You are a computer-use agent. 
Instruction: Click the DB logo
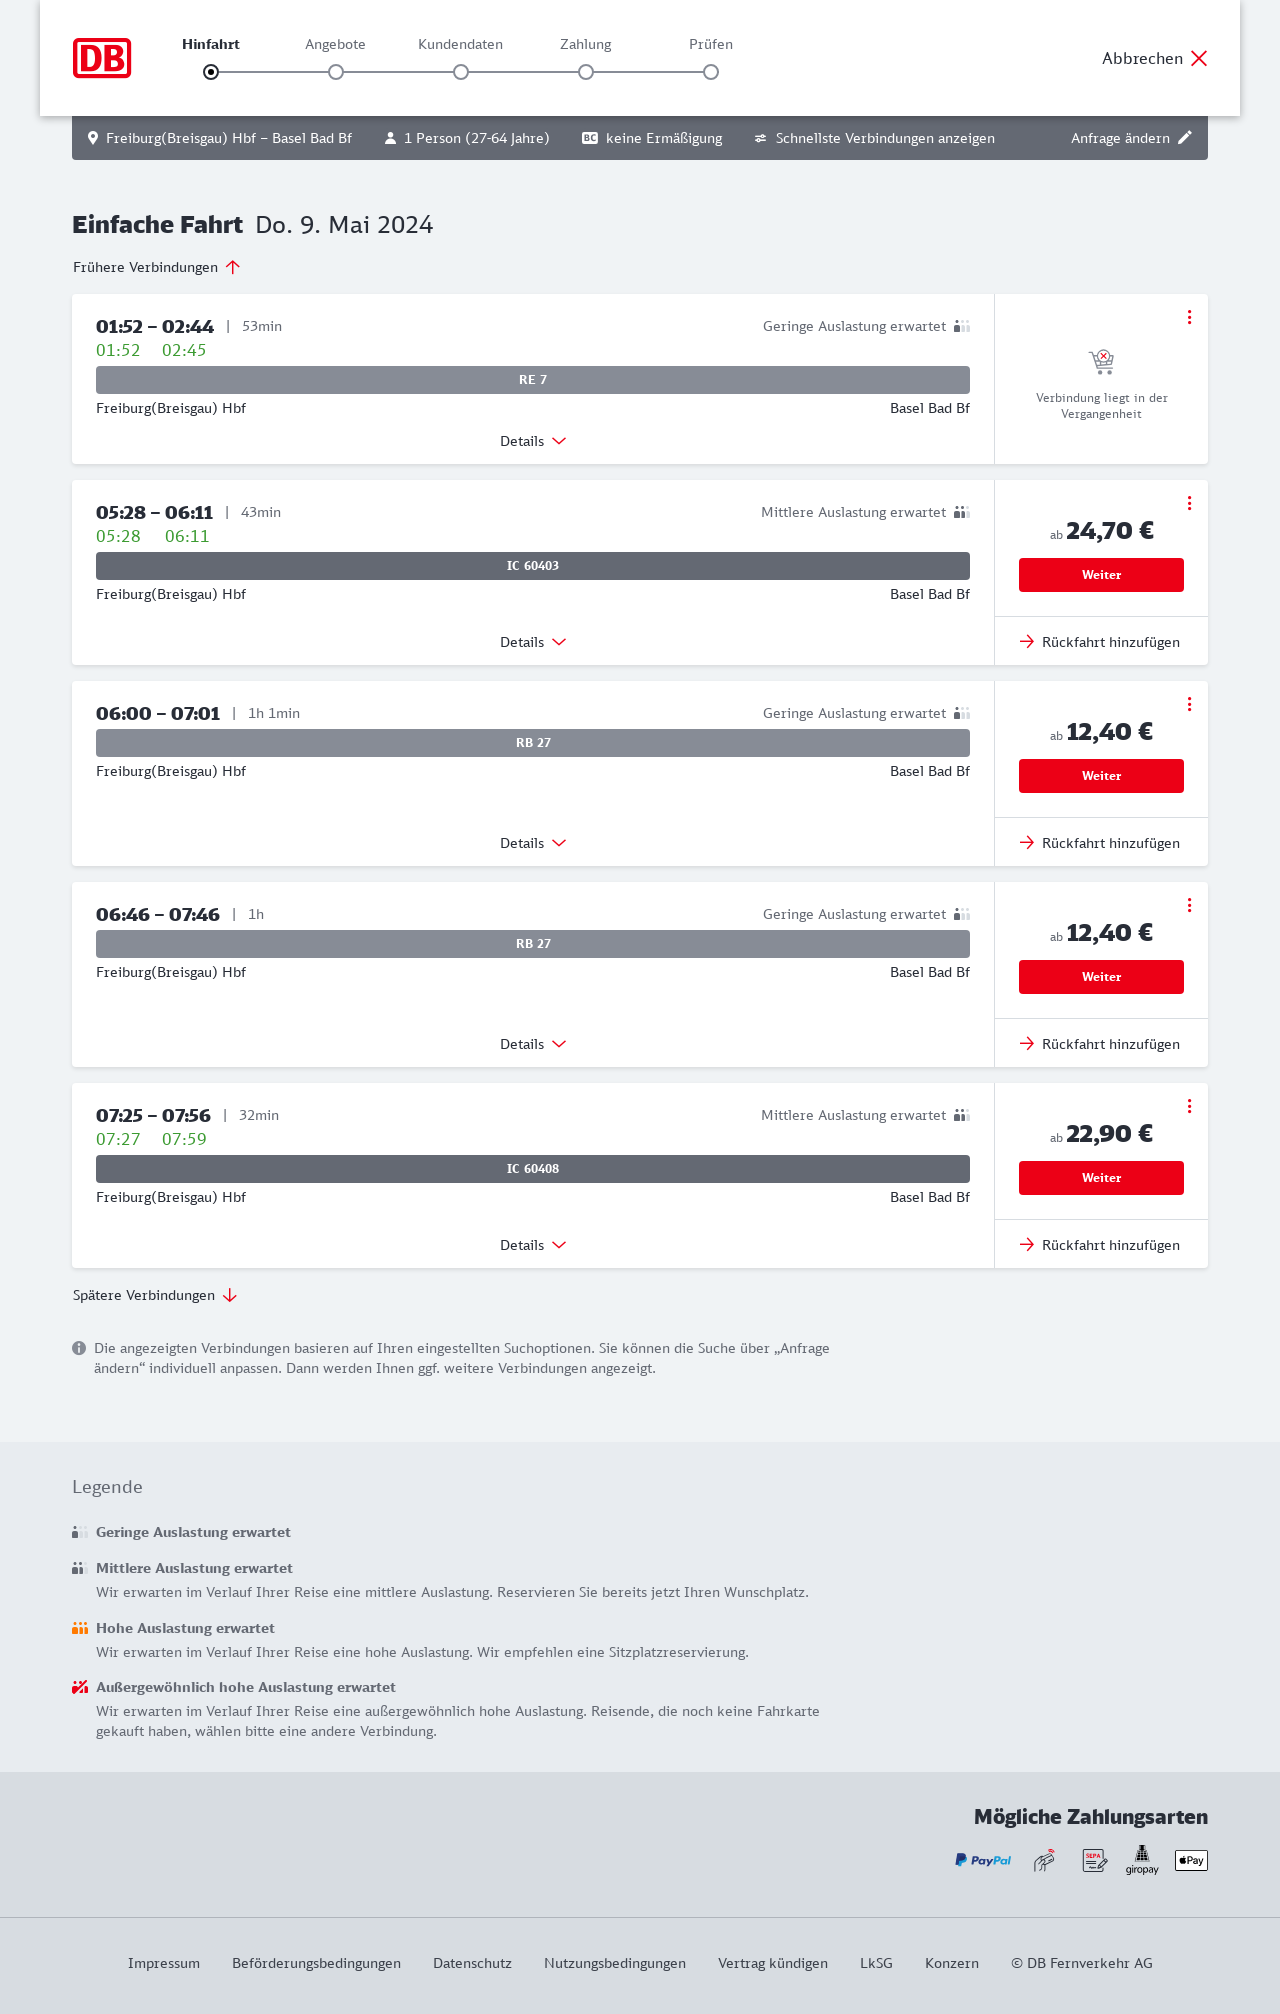[x=102, y=58]
